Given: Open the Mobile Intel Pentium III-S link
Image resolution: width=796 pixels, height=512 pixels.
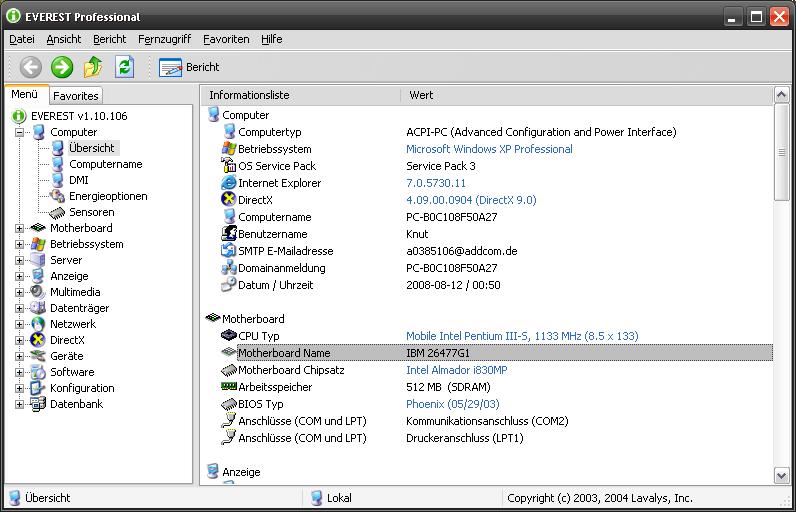Looking at the screenshot, I should [x=522, y=336].
